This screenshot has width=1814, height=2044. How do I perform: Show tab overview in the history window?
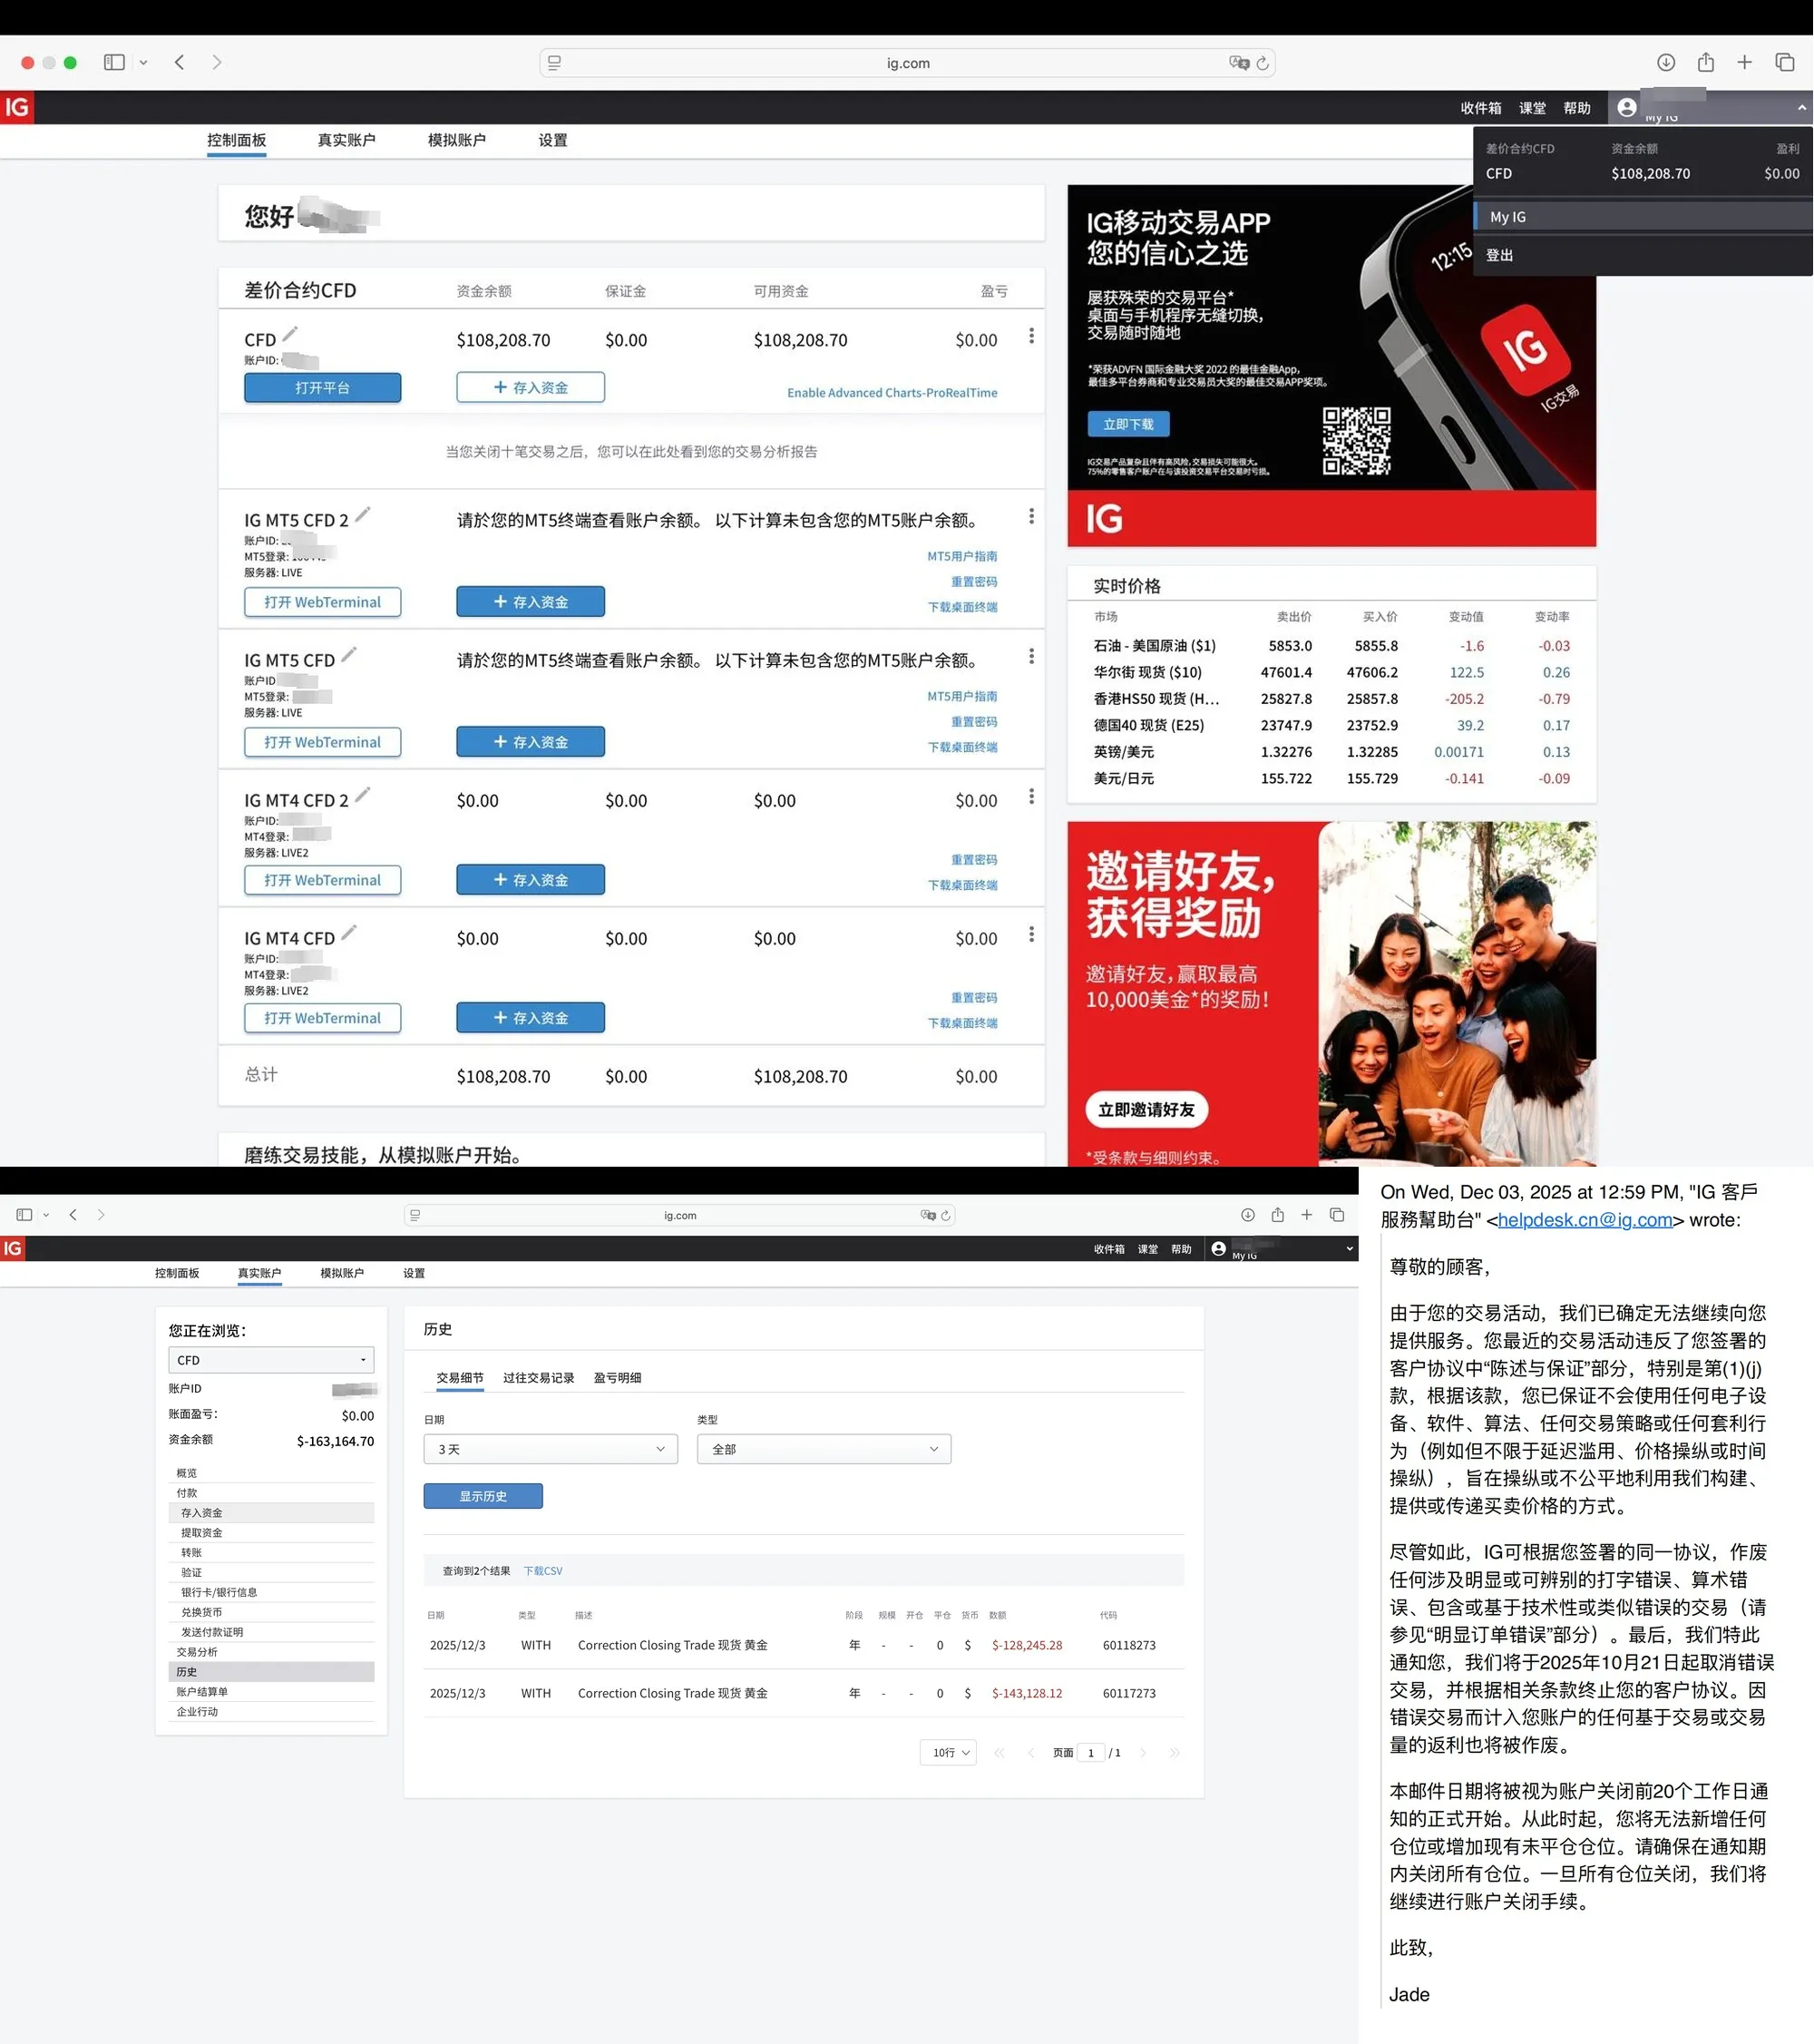pos(1337,1214)
